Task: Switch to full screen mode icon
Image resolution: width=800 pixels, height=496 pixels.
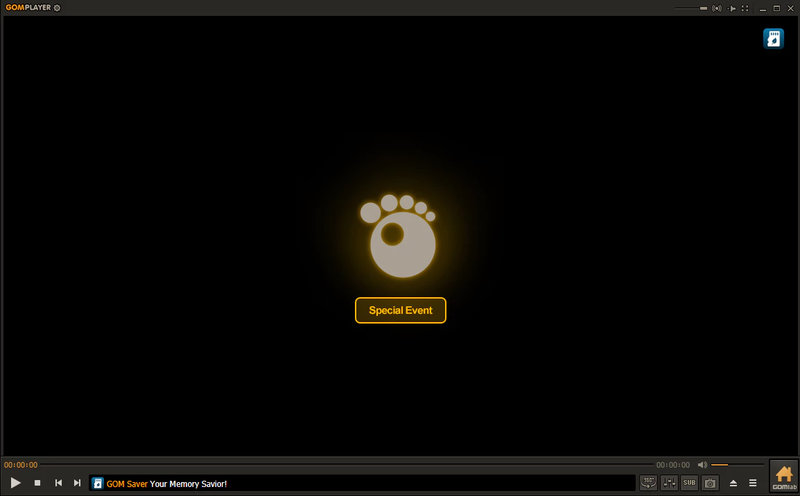Action: 745,8
